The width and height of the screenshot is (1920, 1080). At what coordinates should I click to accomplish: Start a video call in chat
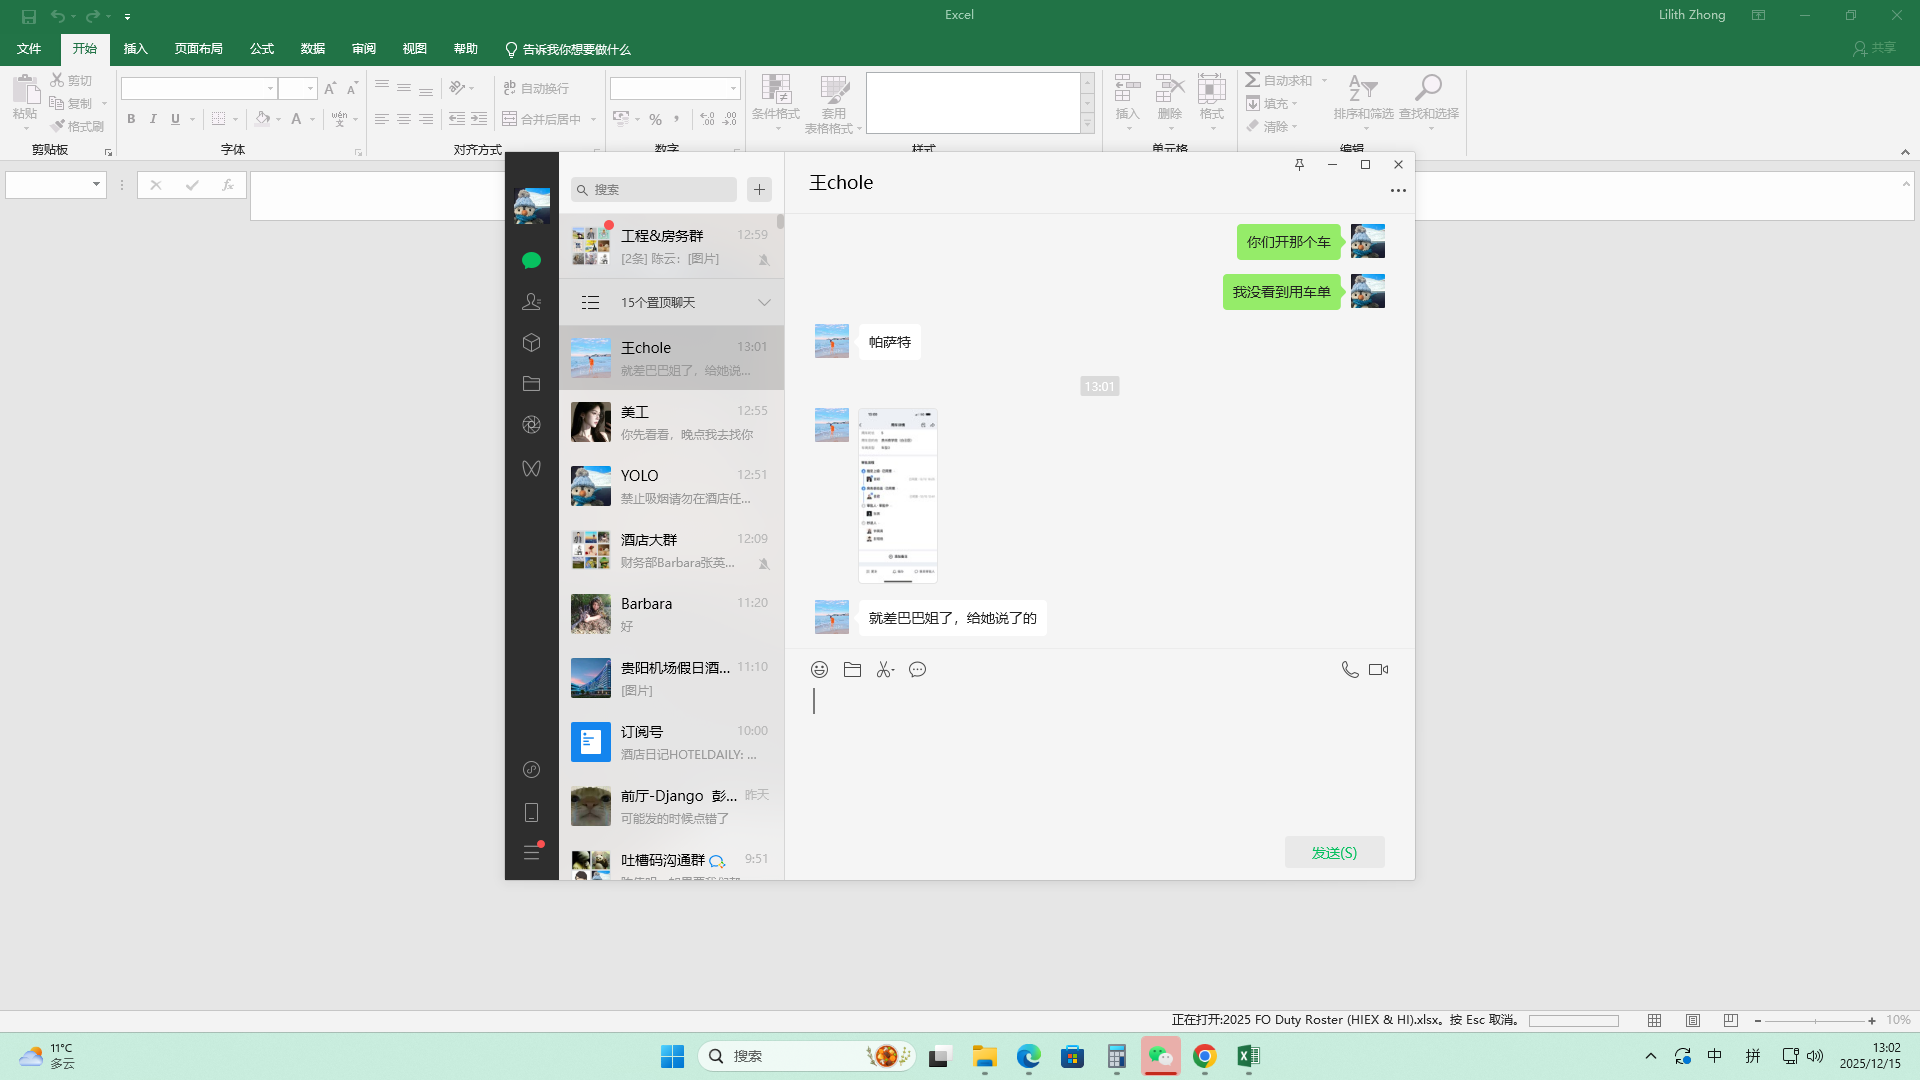click(1378, 670)
